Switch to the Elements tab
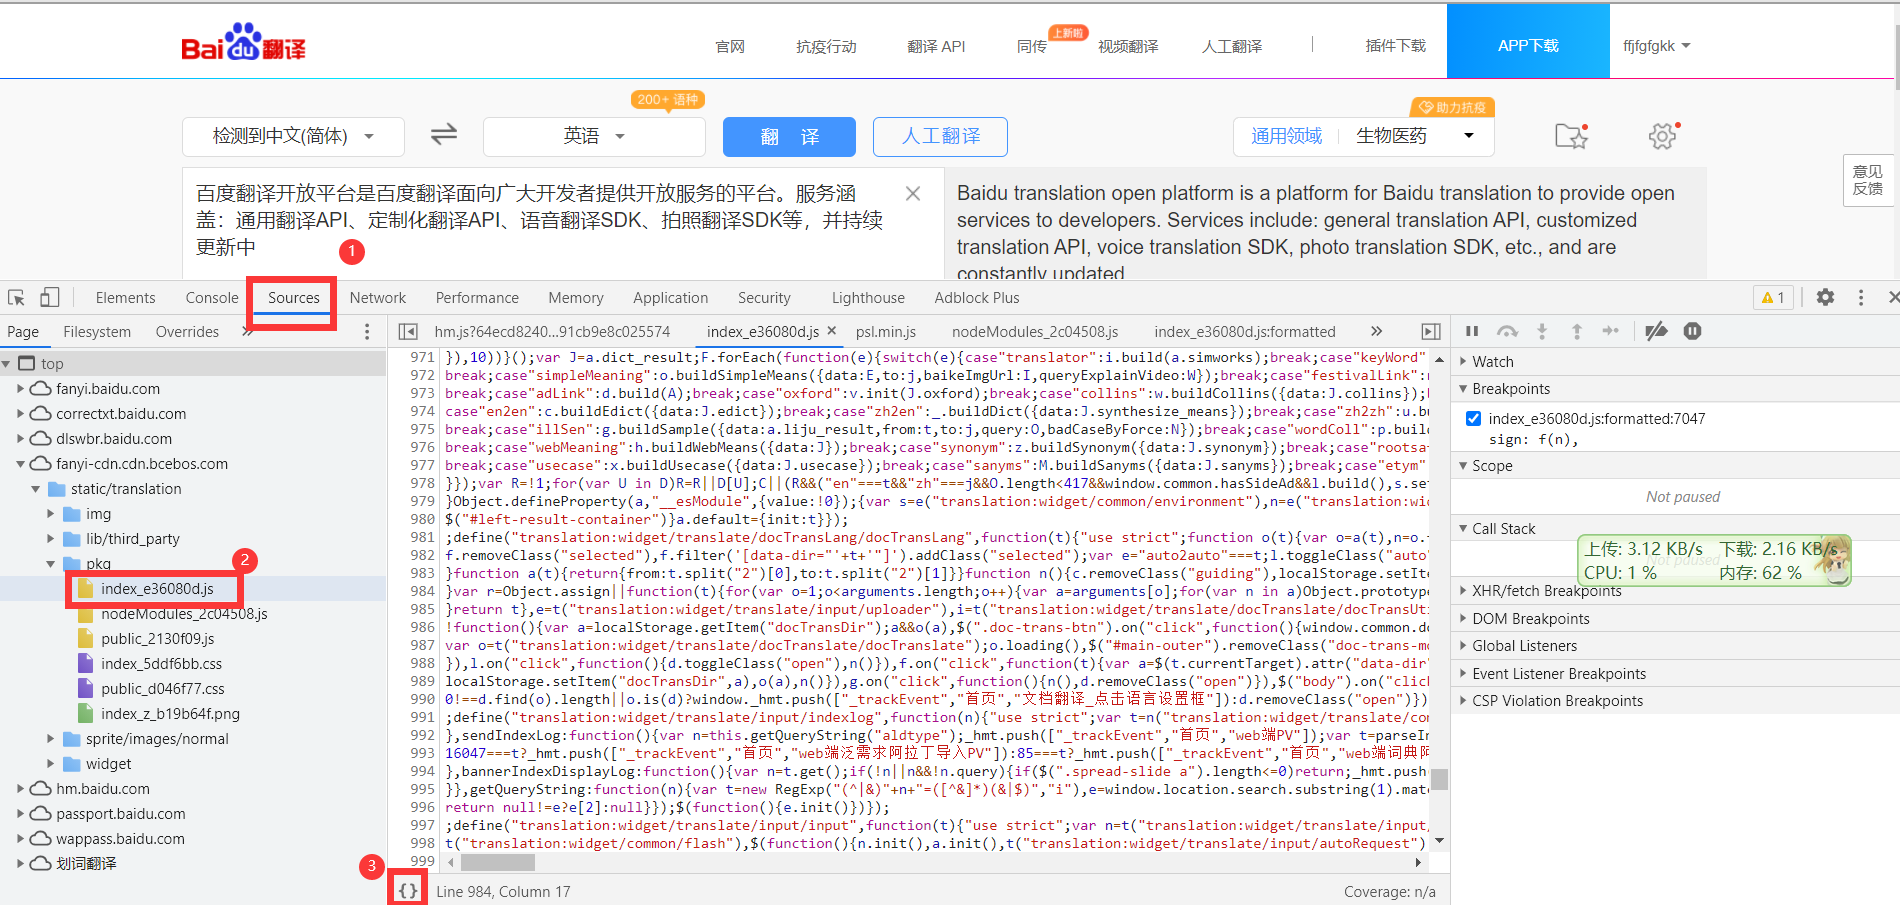This screenshot has height=905, width=1900. [125, 297]
